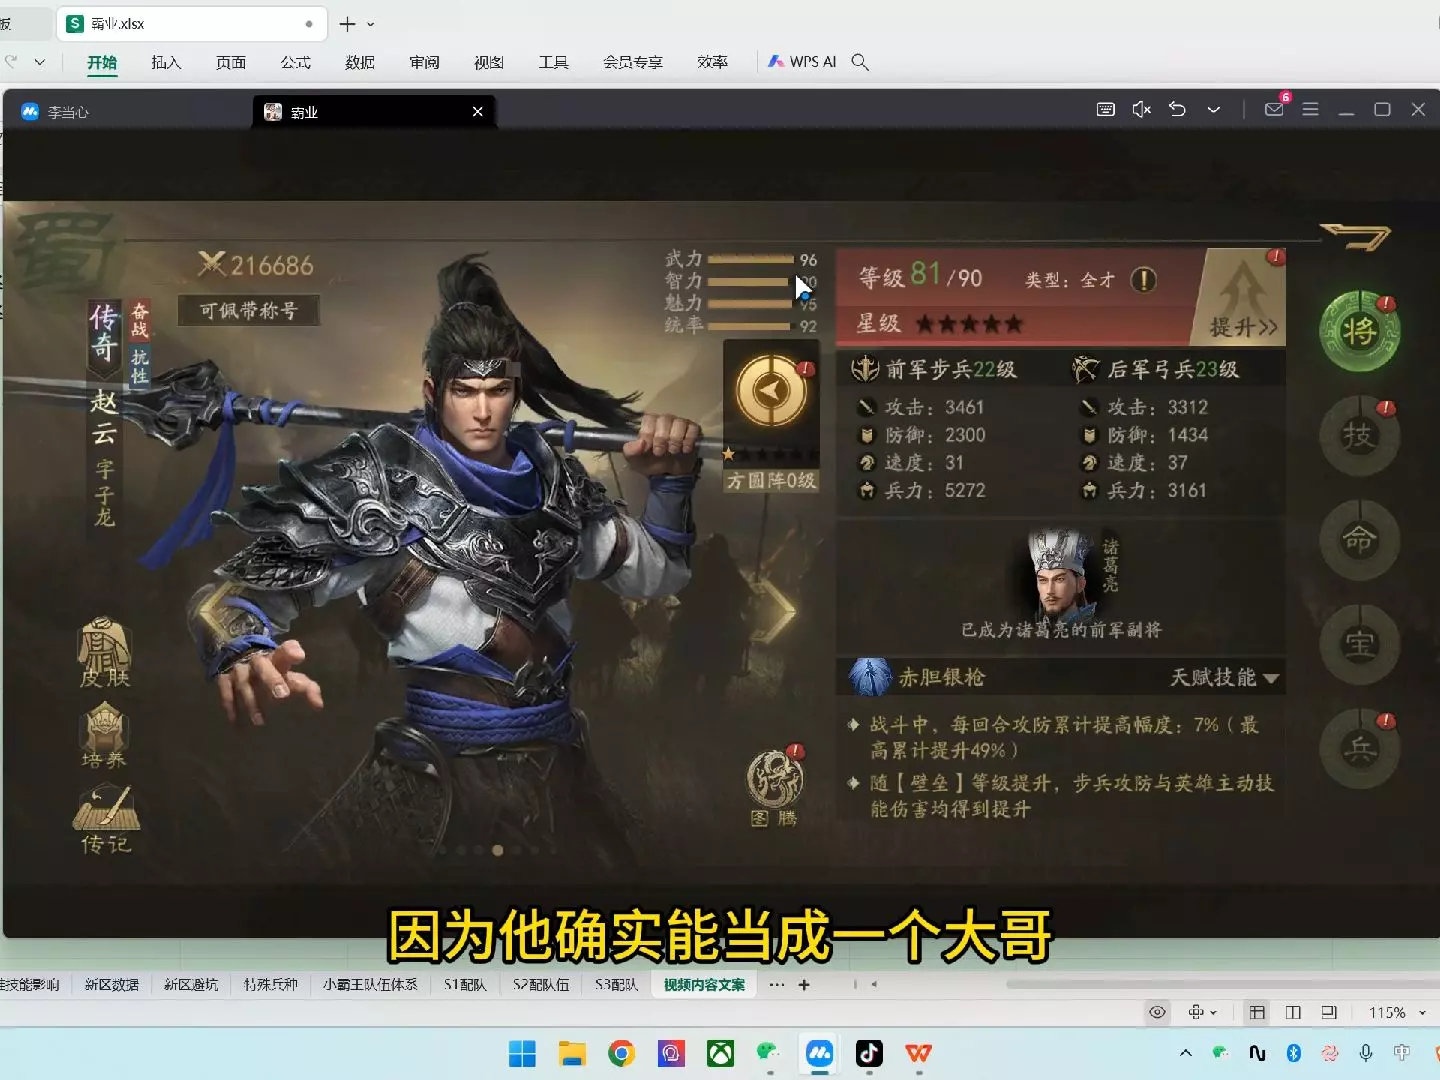The height and width of the screenshot is (1080, 1440).
Task: Open the 宝 treasure round button
Action: 1359,645
